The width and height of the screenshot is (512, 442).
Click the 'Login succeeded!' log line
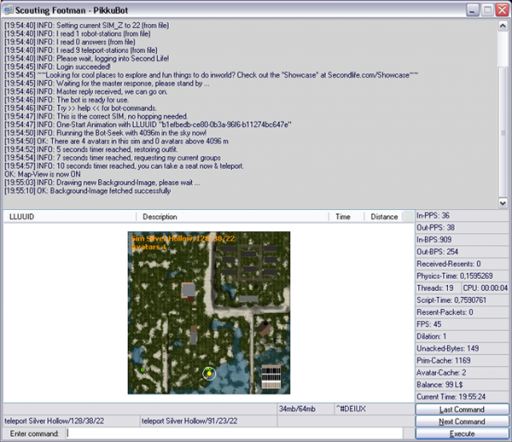57,67
